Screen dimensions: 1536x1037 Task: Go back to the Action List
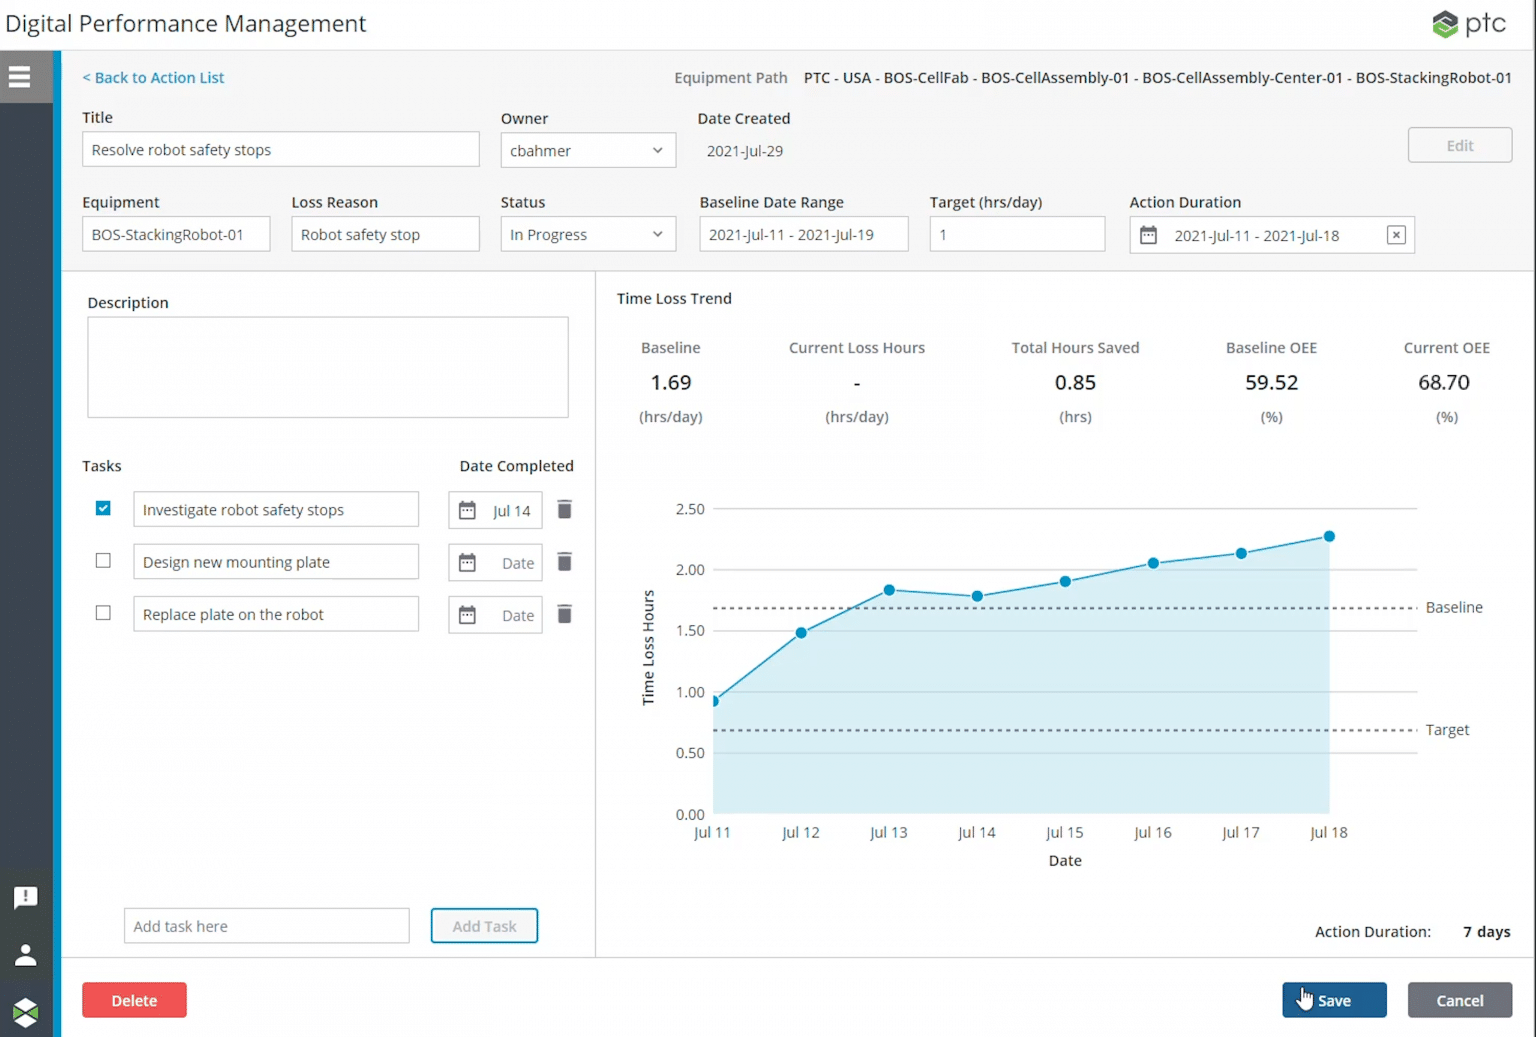(x=153, y=77)
